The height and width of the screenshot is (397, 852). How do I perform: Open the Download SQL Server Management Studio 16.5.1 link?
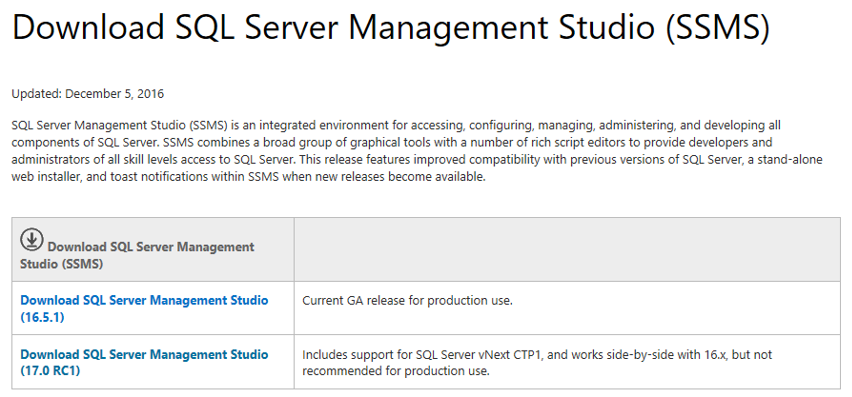(x=144, y=308)
